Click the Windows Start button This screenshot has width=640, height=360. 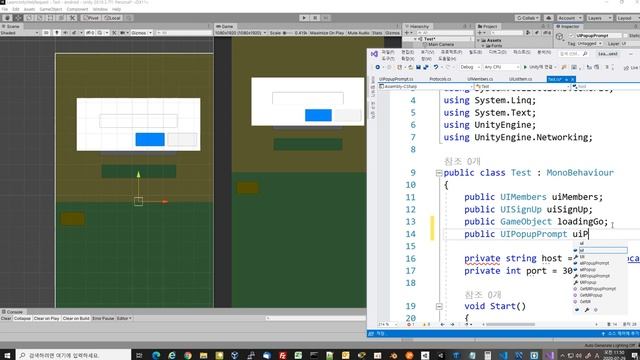[7, 356]
